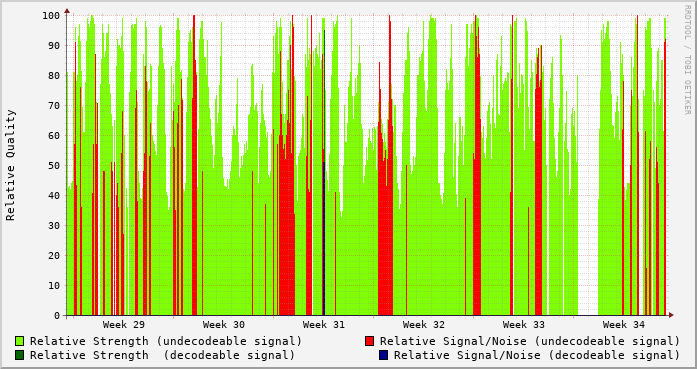Click the 0 value on y-axis
The image size is (697, 369).
(x=57, y=316)
